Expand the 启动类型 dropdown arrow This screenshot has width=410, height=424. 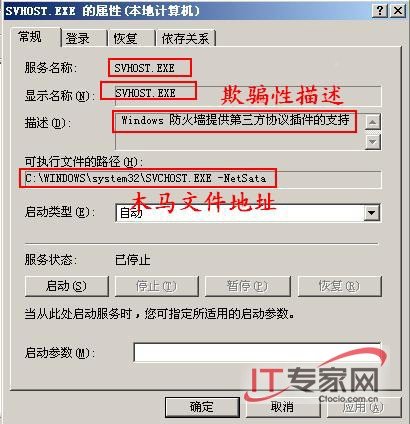[x=371, y=213]
